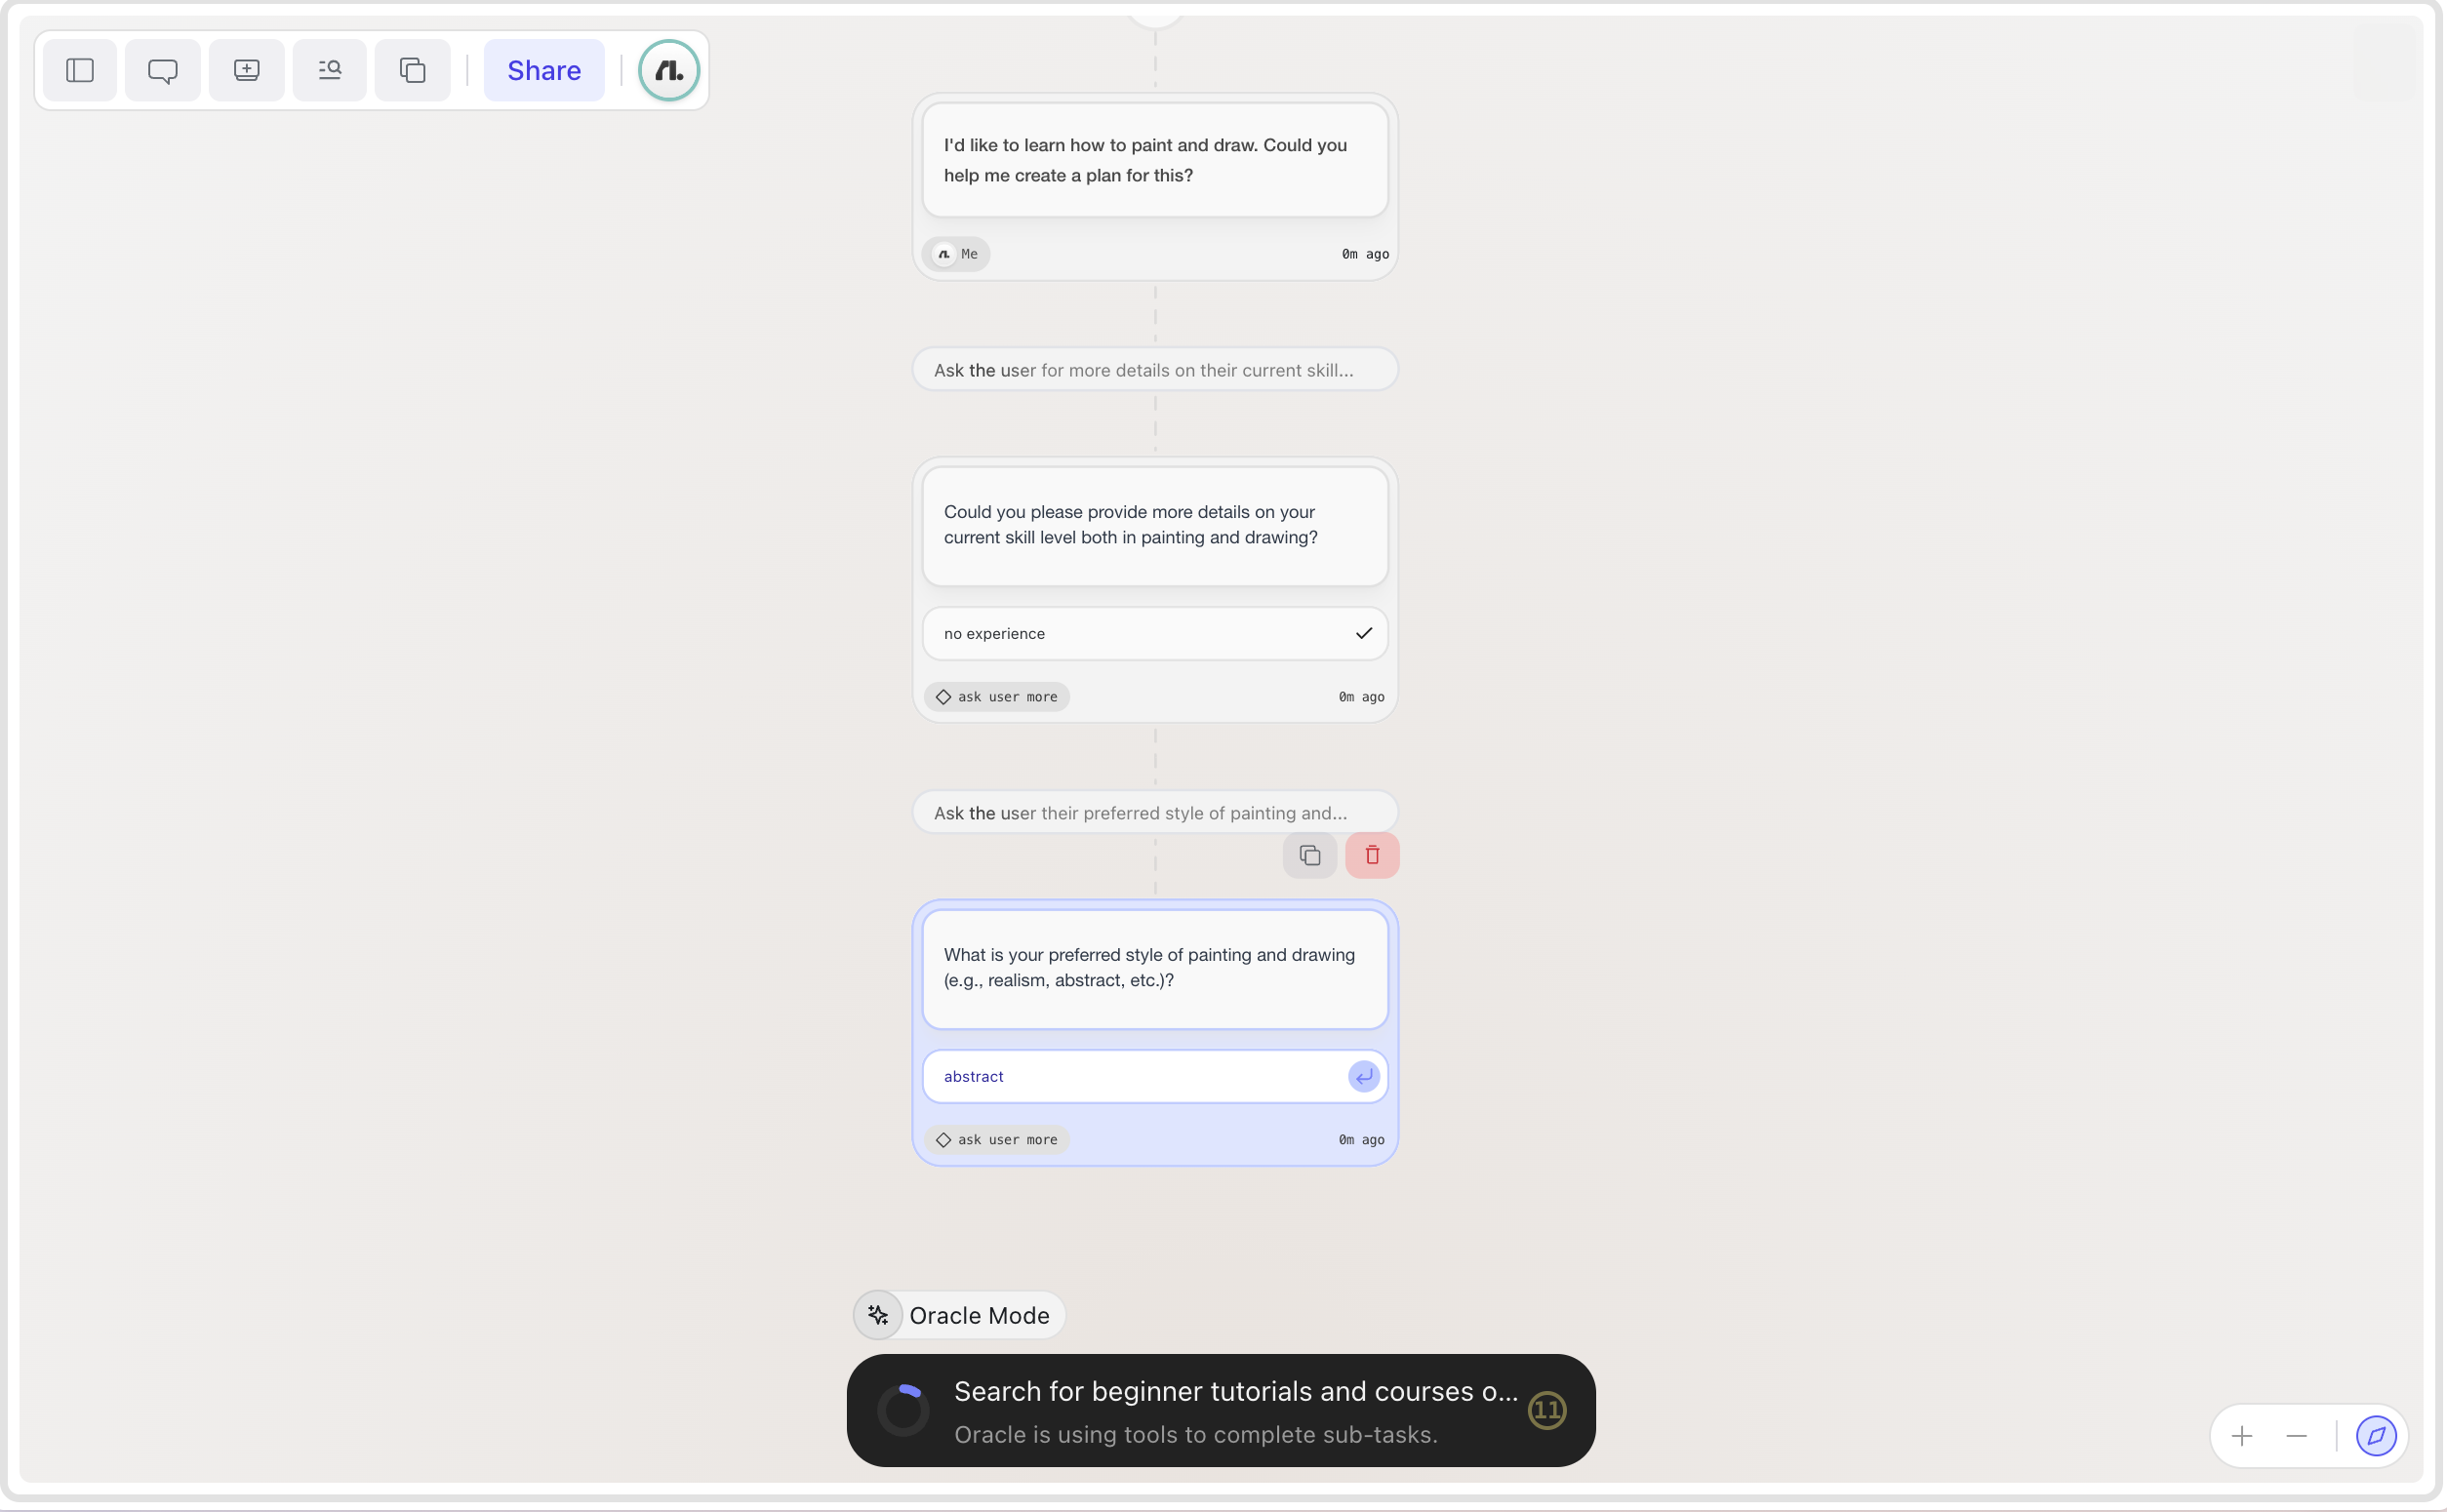The height and width of the screenshot is (1512, 2447).
Task: Expand the collapsed "Ask the user for more details" step
Action: pyautogui.click(x=1155, y=370)
